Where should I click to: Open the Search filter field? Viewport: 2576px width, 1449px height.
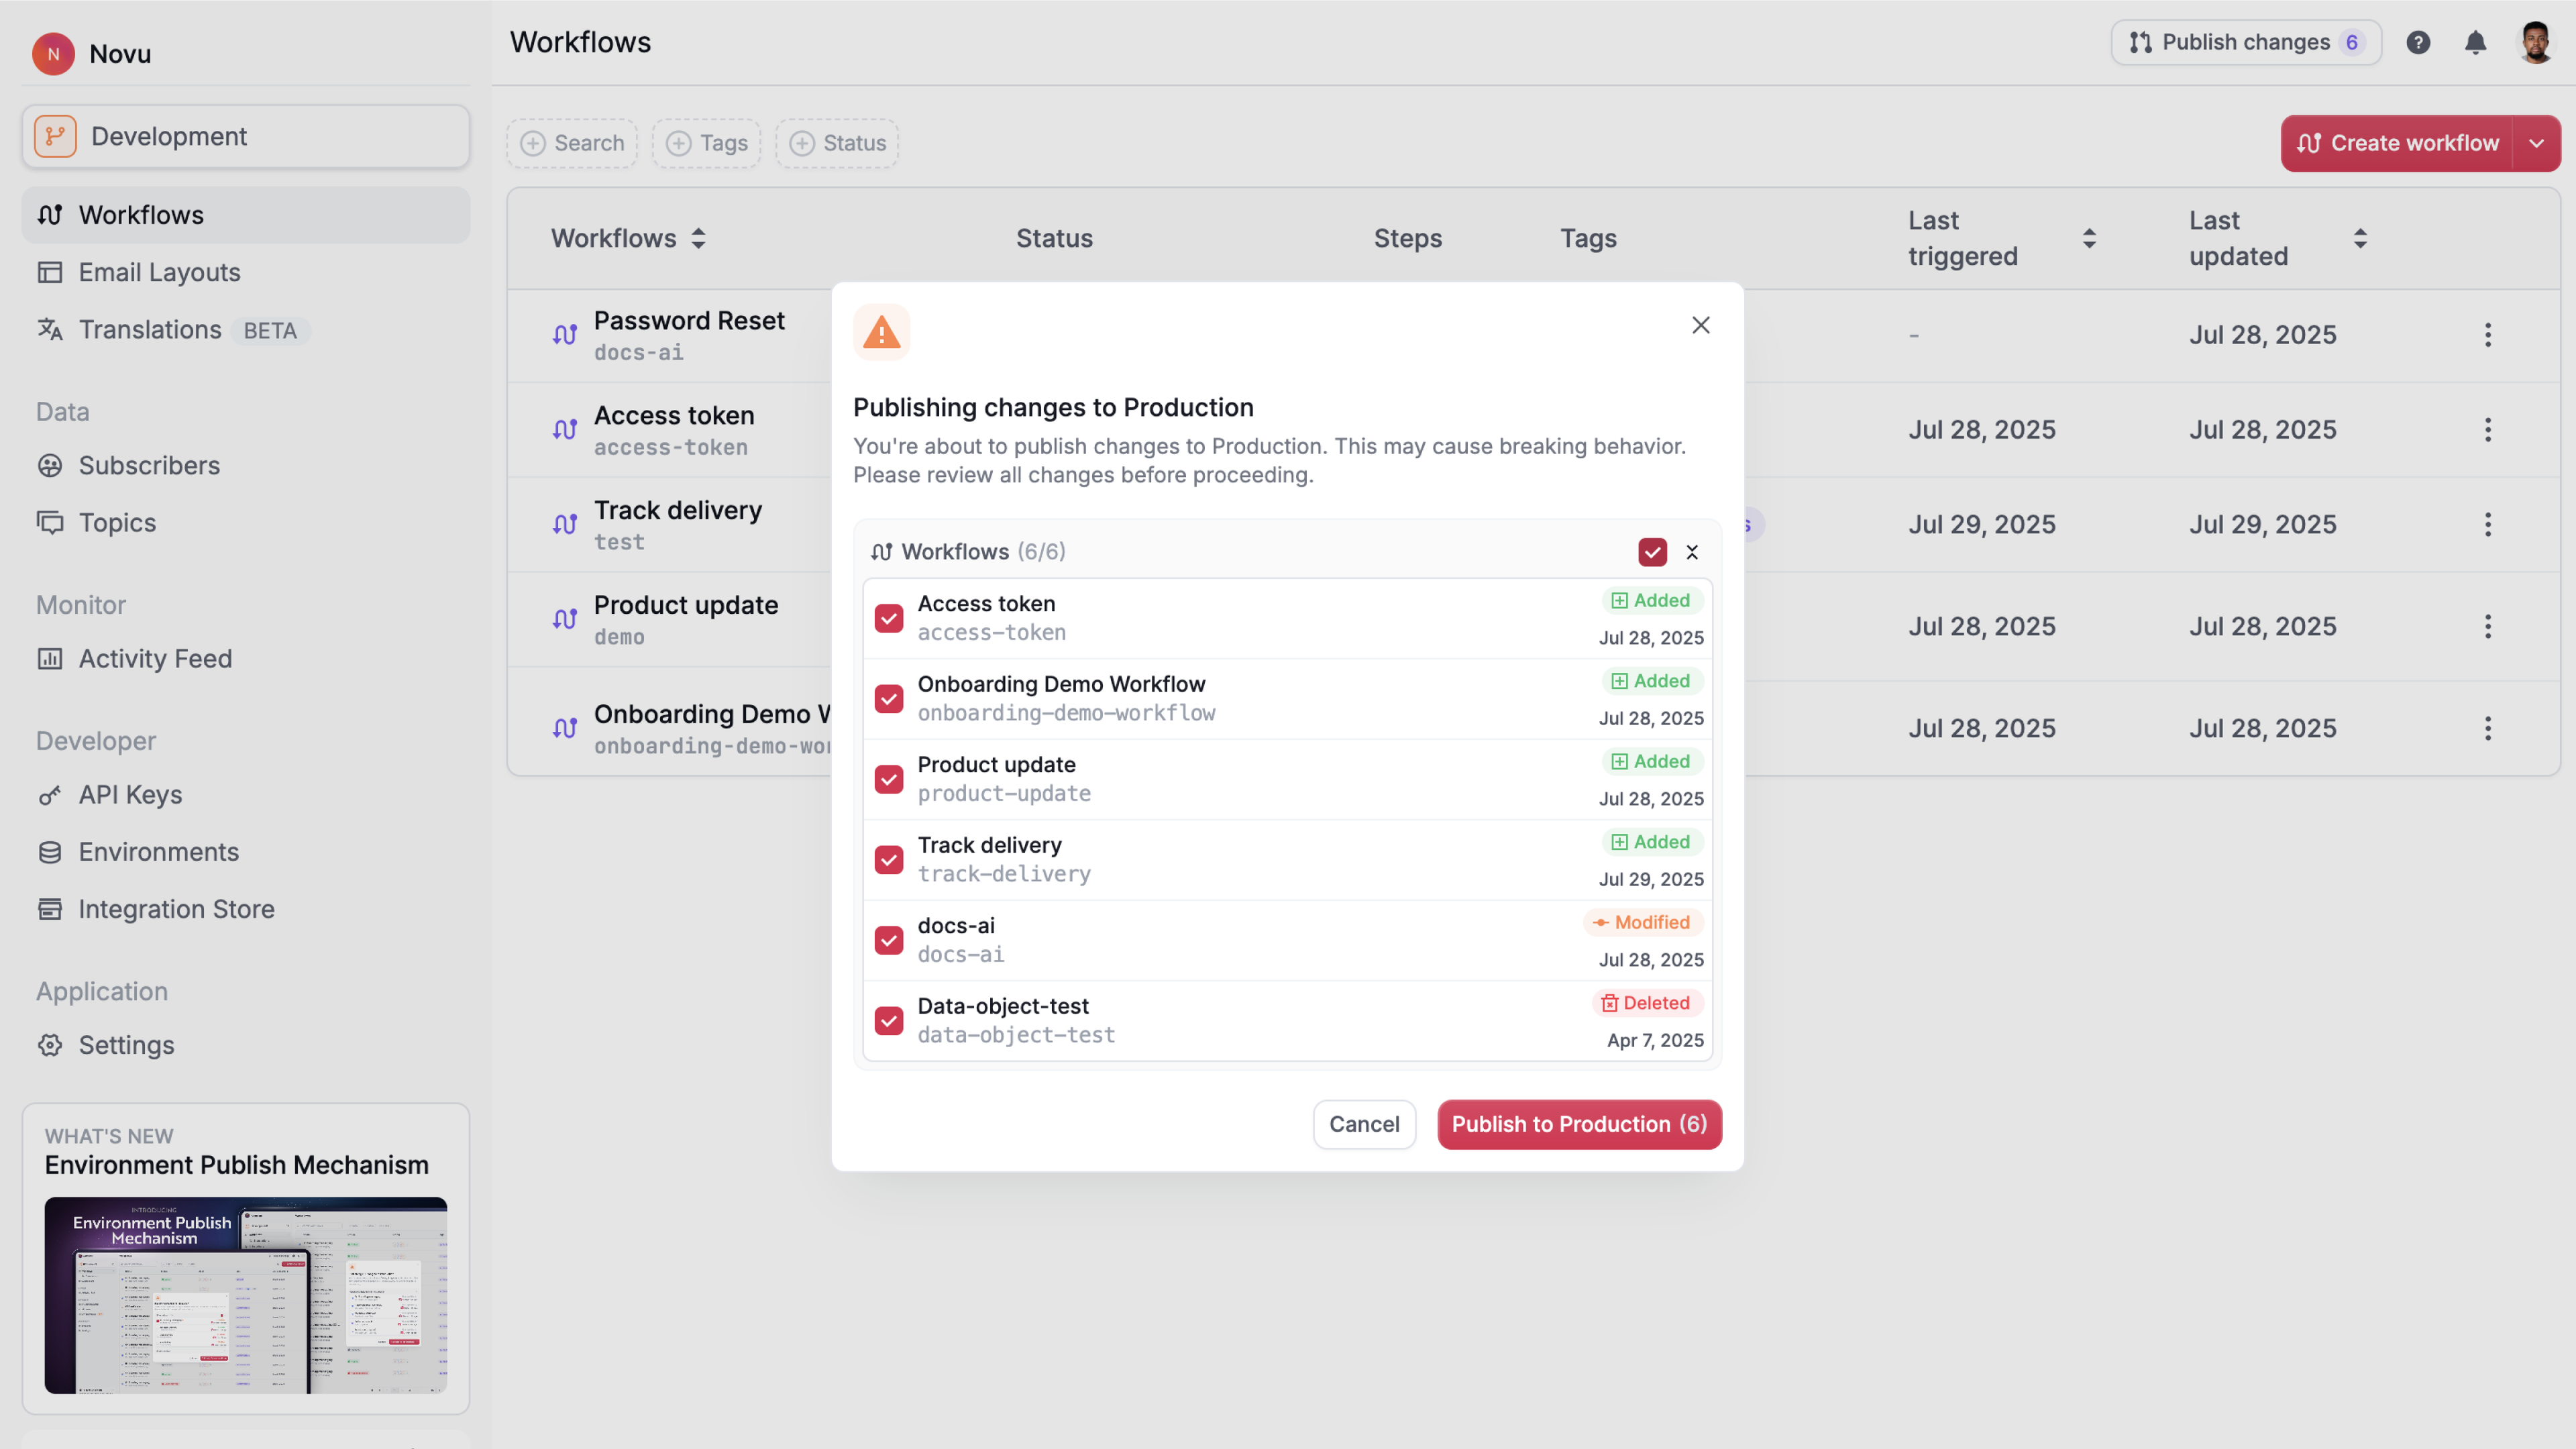coord(572,143)
